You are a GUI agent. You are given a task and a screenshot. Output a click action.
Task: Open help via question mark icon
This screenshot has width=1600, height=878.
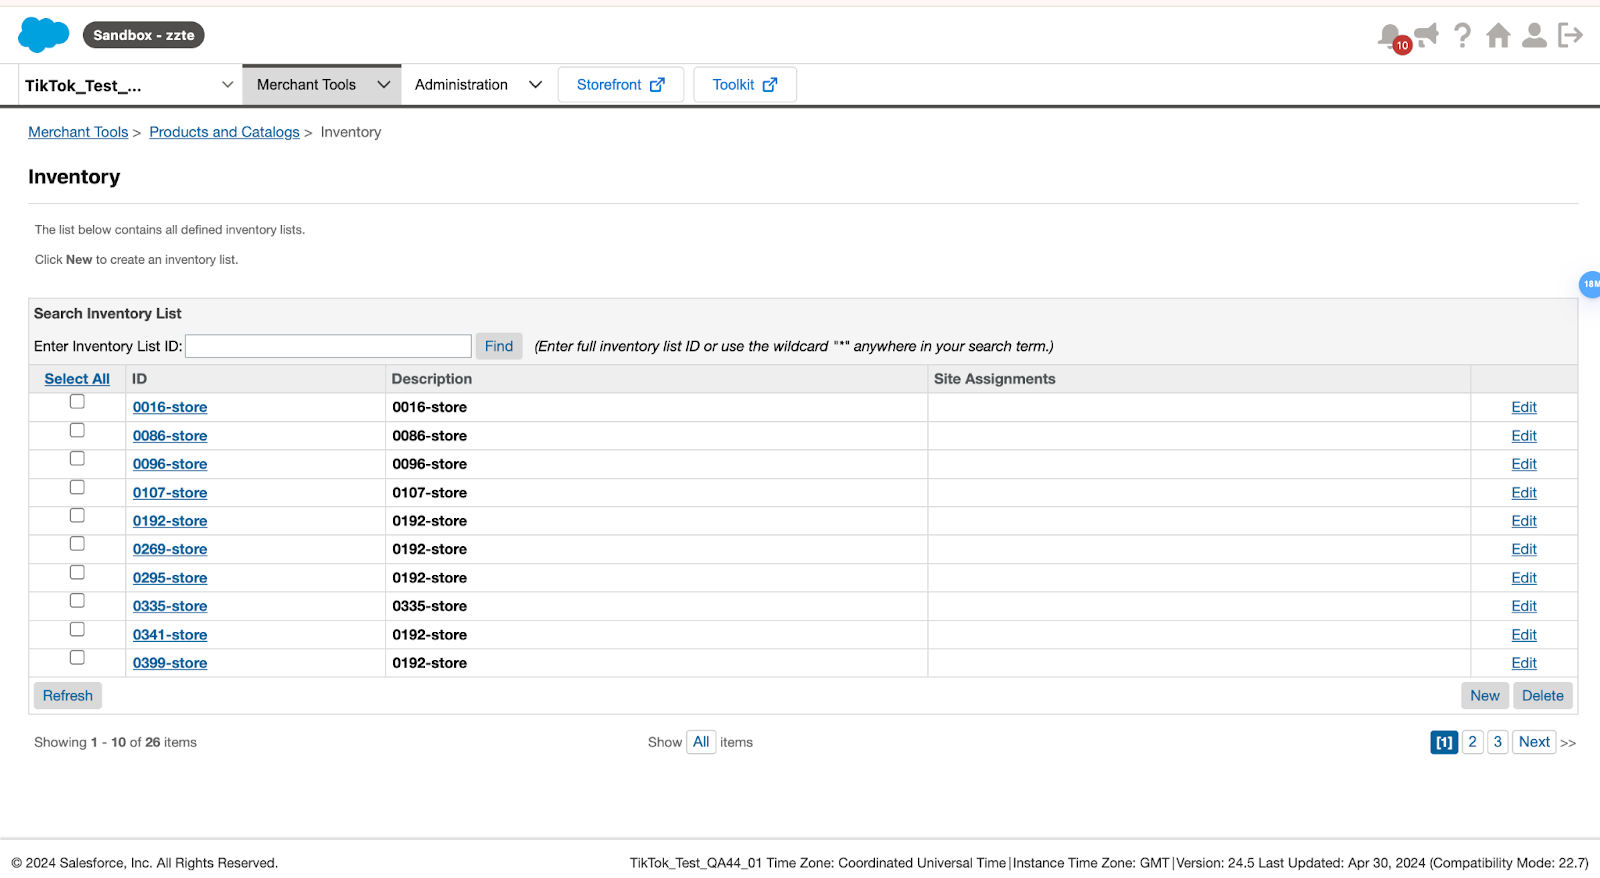(1462, 36)
